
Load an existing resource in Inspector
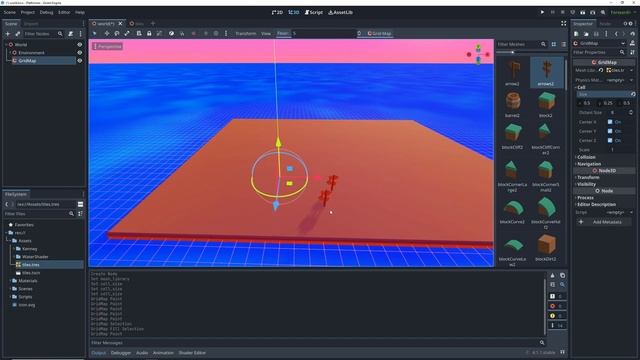pyautogui.click(x=586, y=33)
